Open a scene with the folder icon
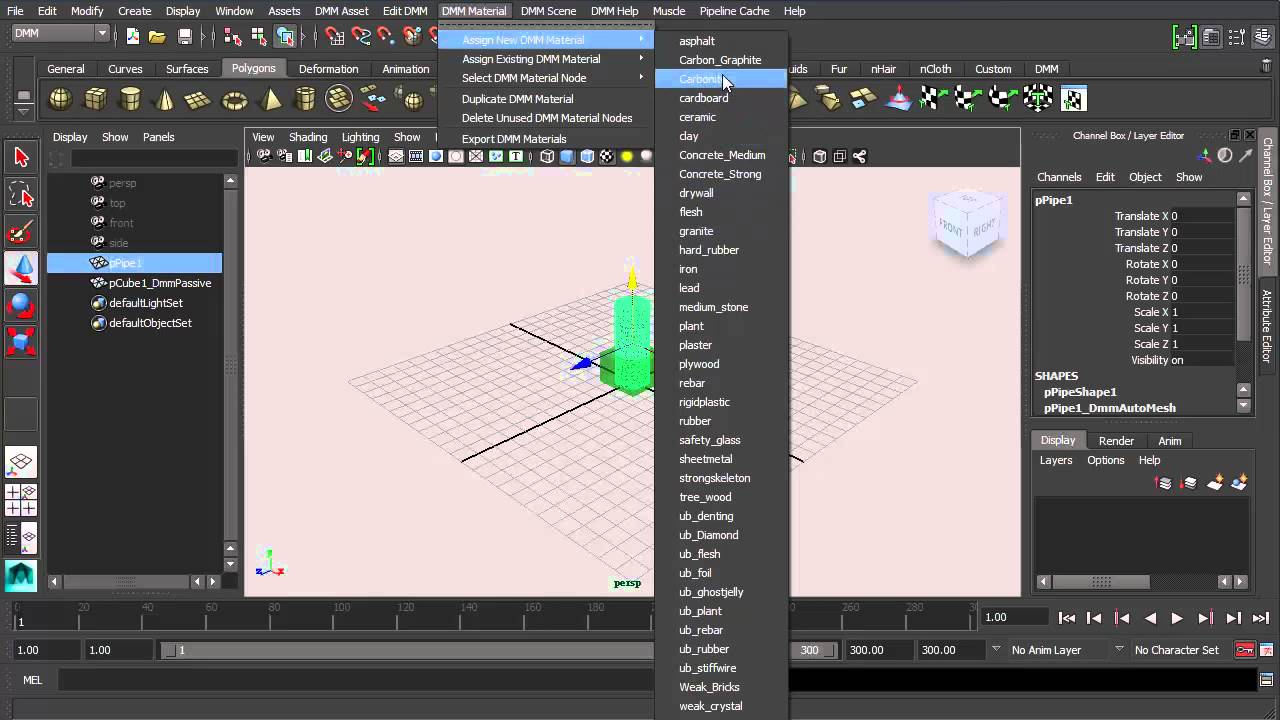The width and height of the screenshot is (1280, 720). tap(158, 36)
